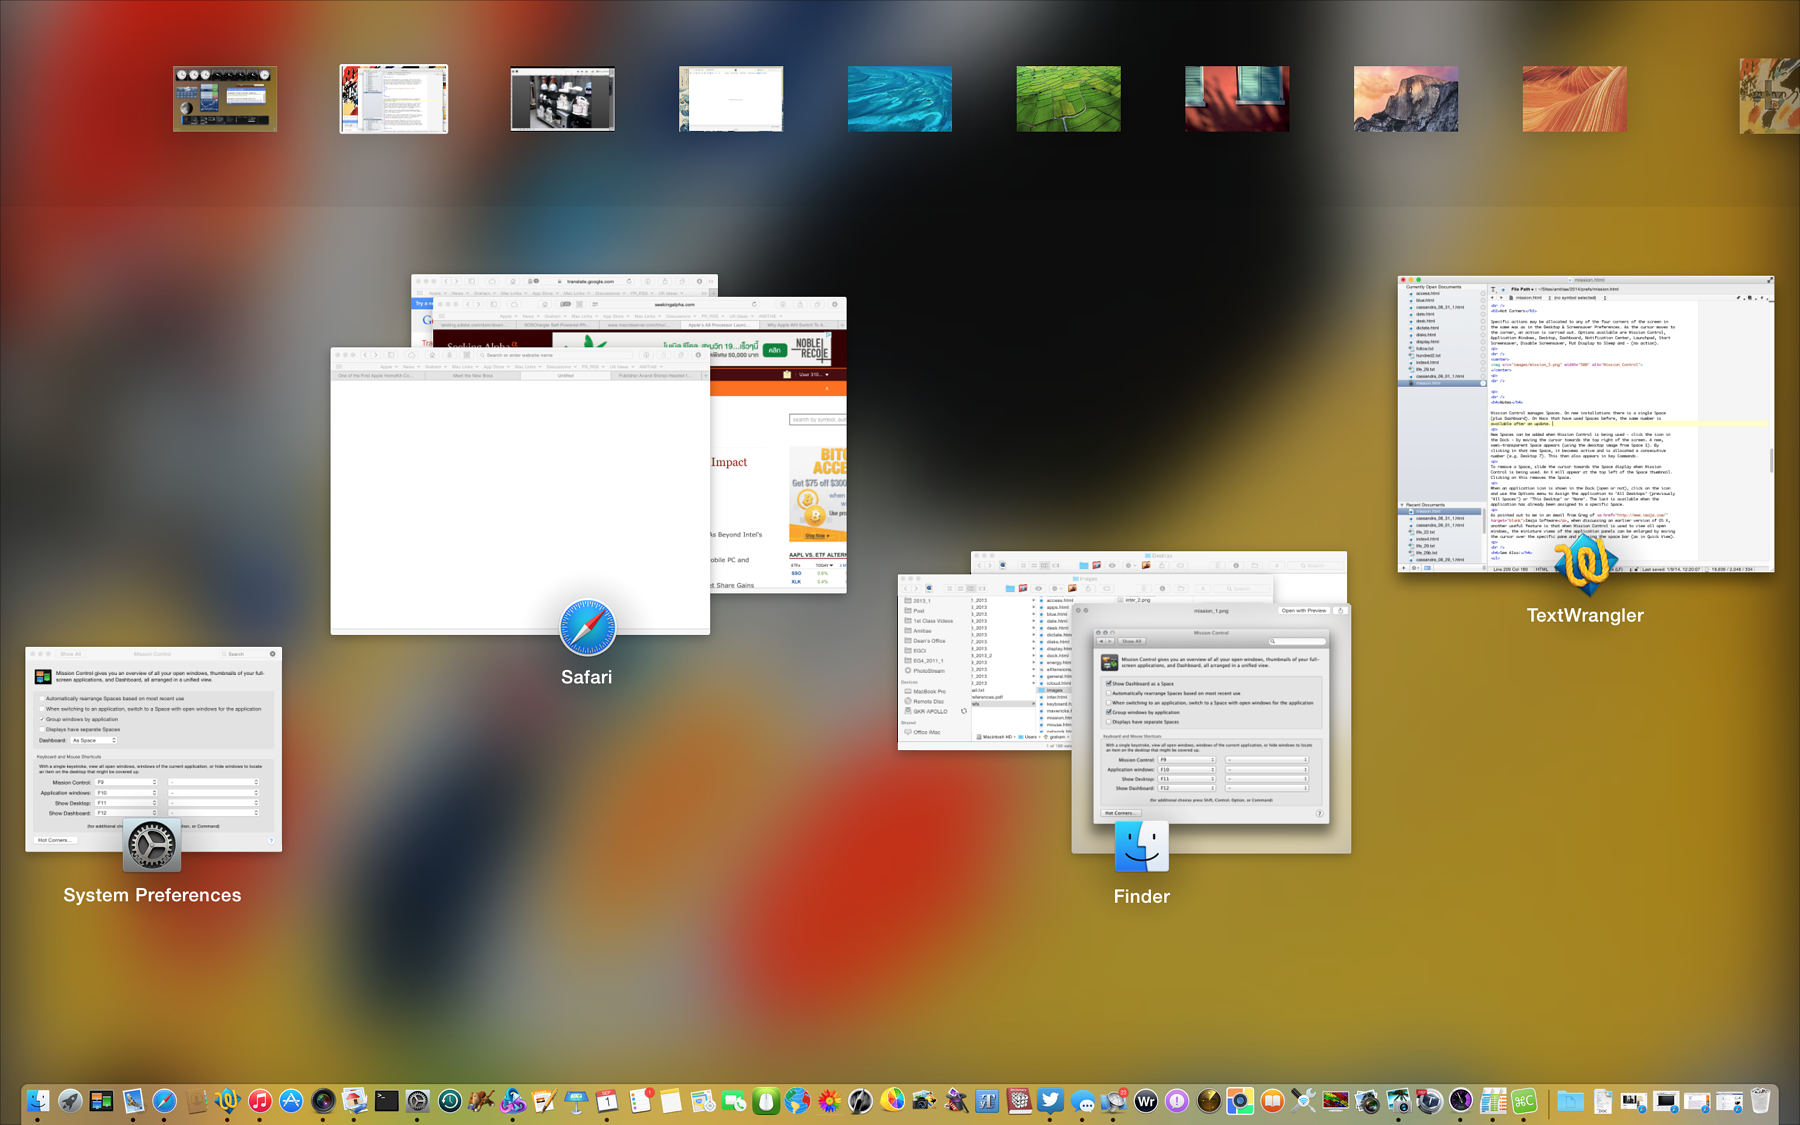
Task: Open System Preferences gear in Dock
Action: [x=418, y=1101]
